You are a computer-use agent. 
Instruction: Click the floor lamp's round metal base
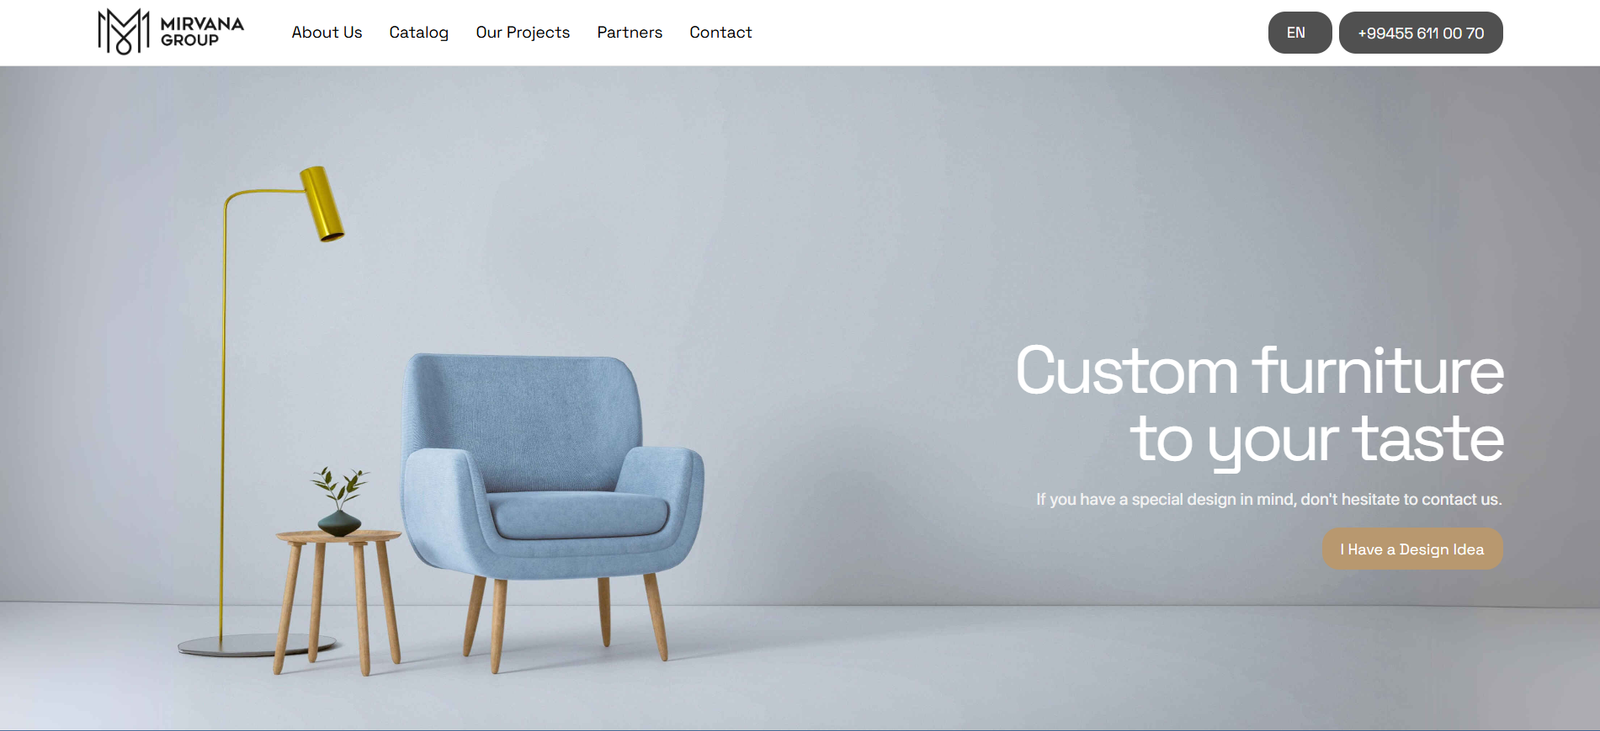pyautogui.click(x=257, y=645)
